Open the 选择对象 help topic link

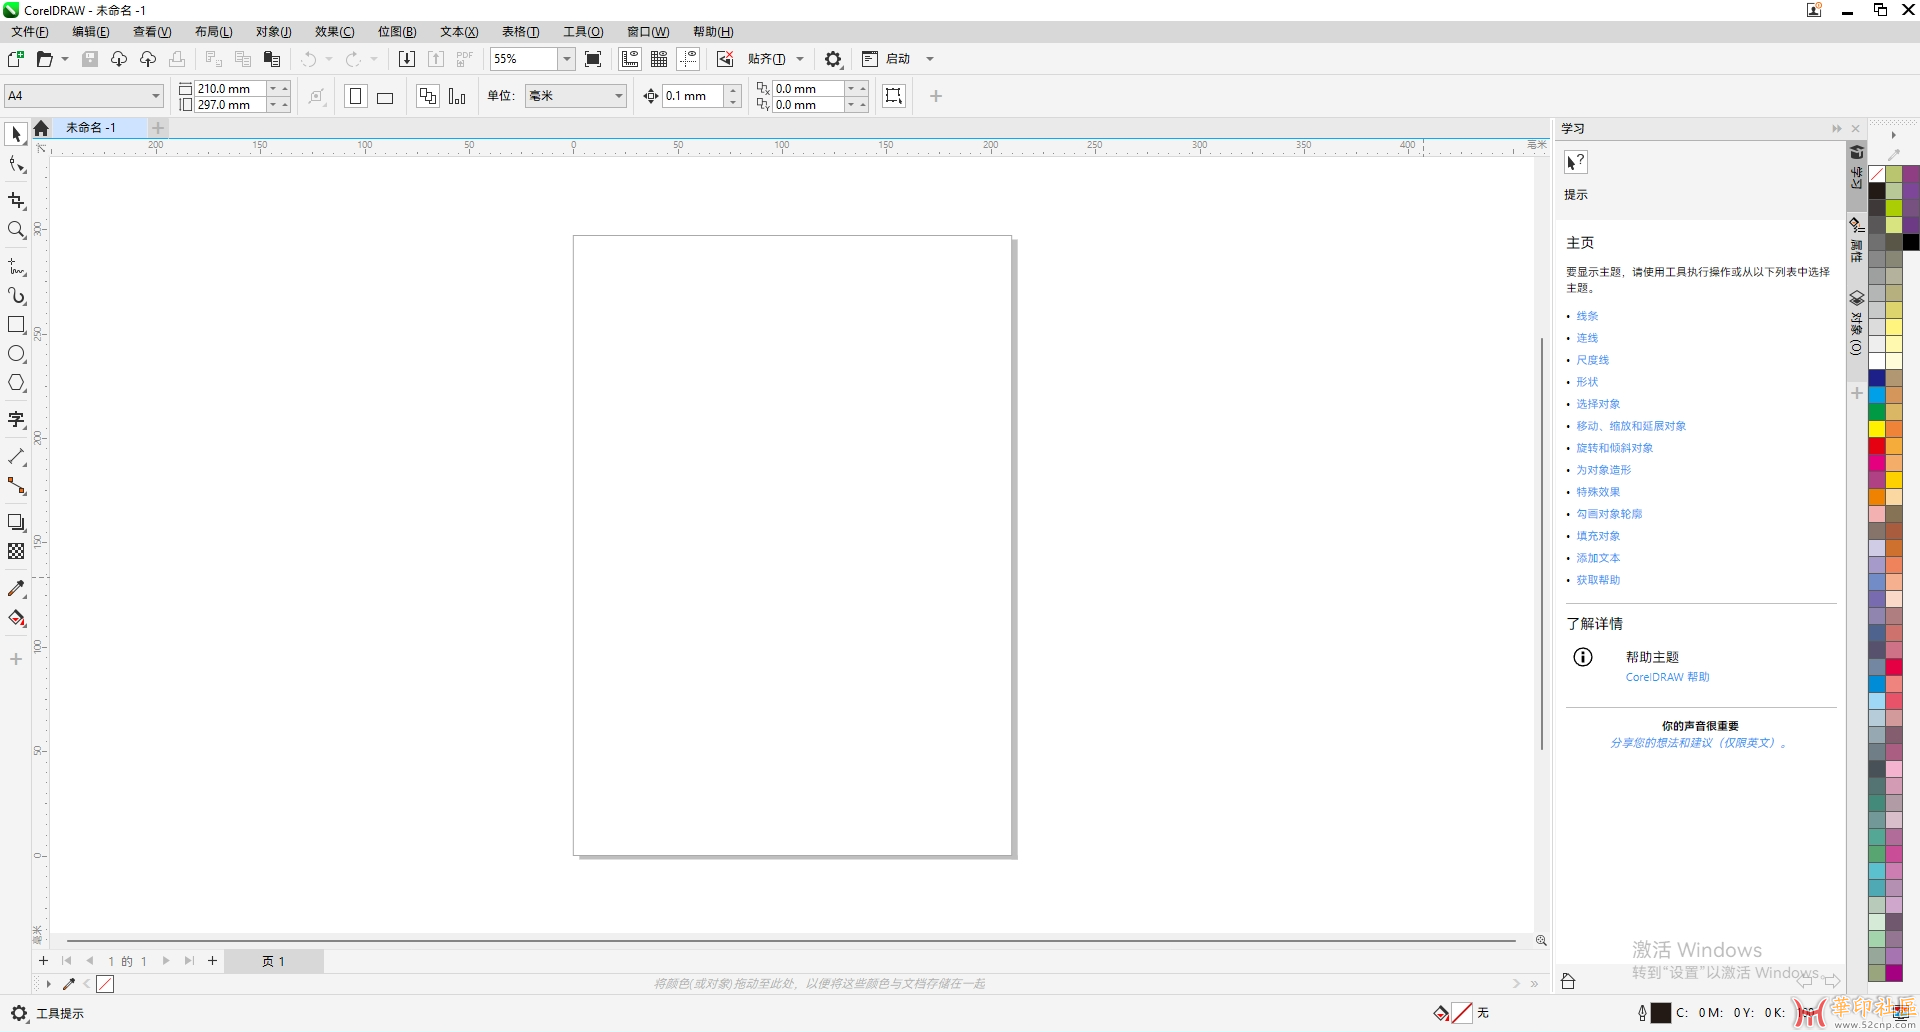tap(1598, 404)
